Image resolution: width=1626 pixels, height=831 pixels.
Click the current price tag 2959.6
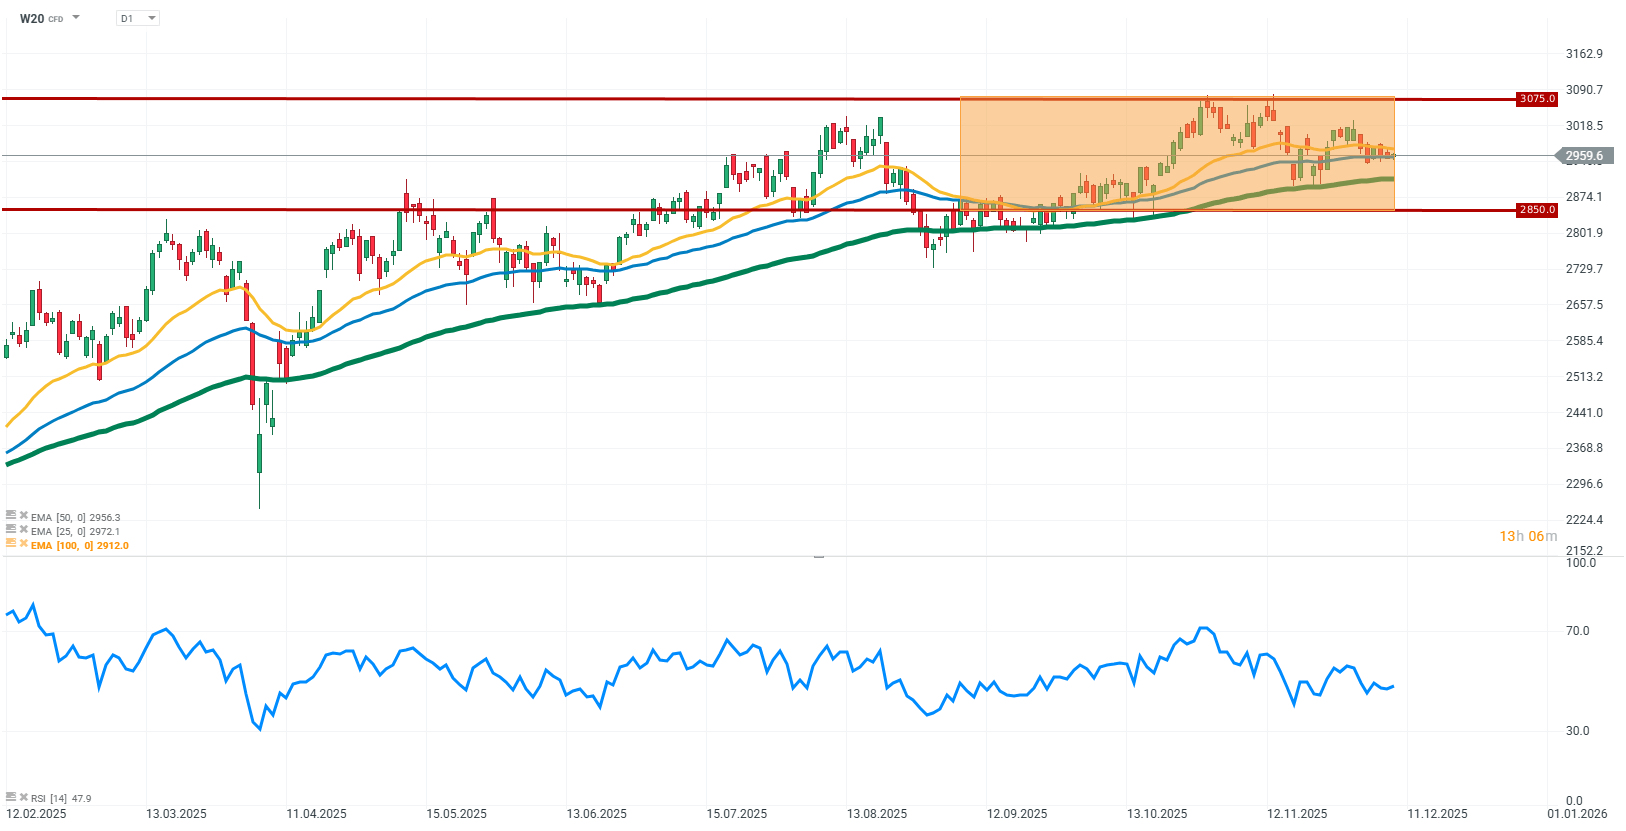tap(1584, 156)
